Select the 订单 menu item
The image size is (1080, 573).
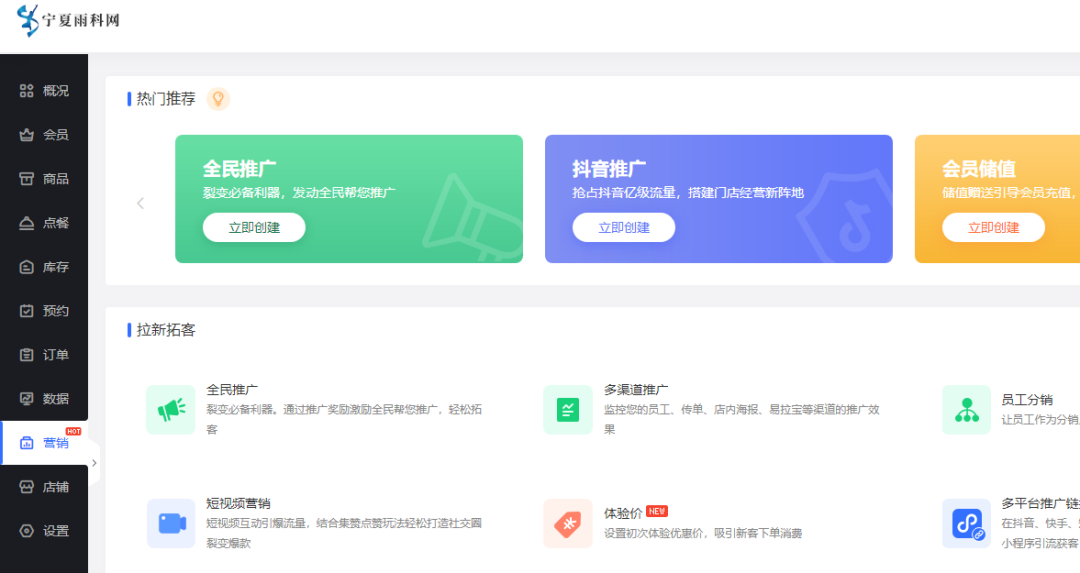pos(44,355)
